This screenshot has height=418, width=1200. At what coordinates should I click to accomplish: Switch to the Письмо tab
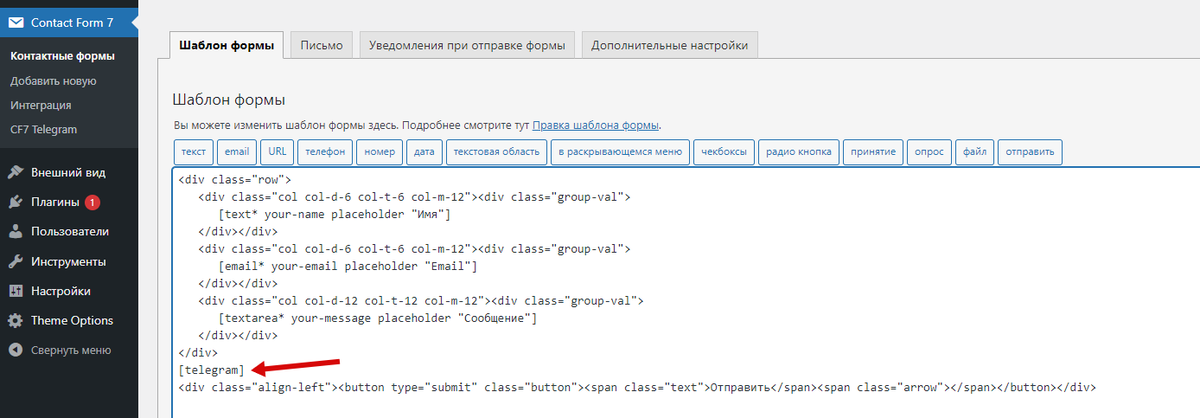tap(322, 45)
